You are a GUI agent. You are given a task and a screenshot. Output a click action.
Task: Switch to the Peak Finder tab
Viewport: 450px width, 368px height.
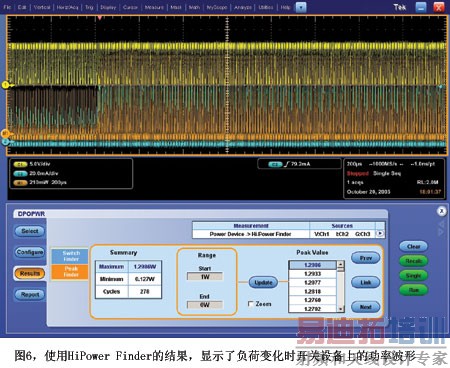(x=70, y=271)
